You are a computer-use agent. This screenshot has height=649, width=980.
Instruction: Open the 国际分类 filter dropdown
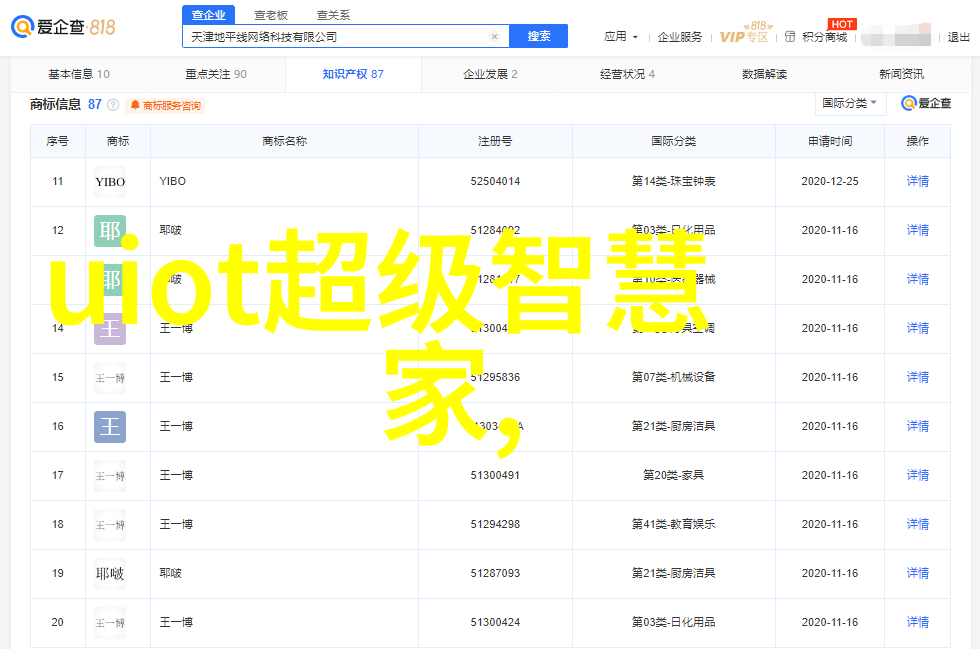(x=850, y=103)
